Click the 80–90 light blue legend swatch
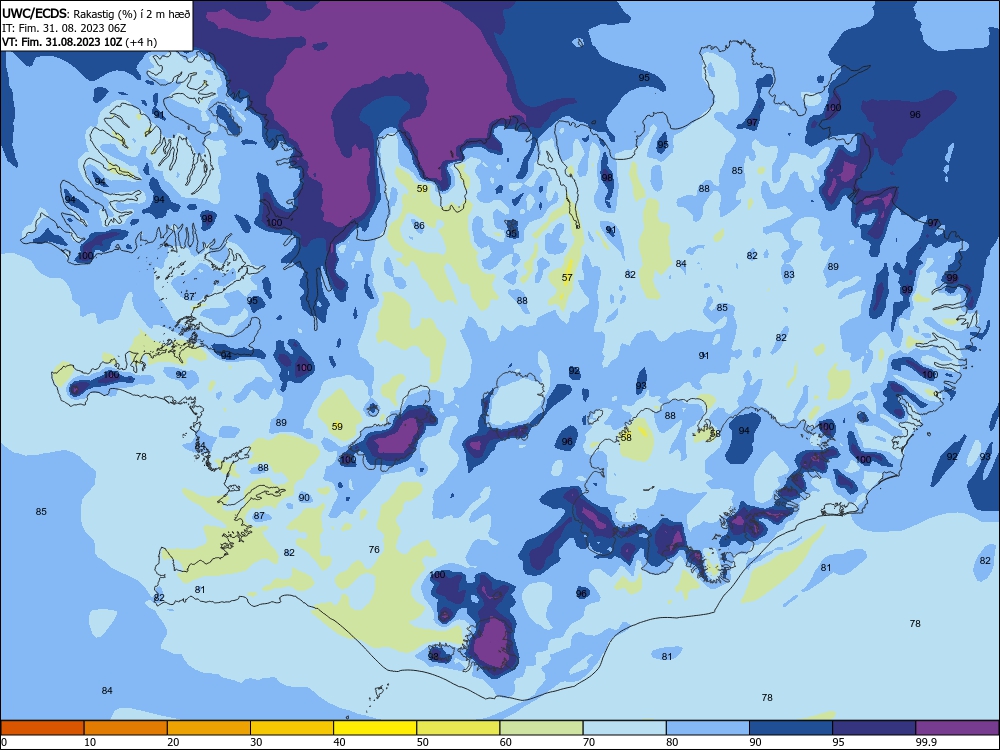 tap(708, 728)
